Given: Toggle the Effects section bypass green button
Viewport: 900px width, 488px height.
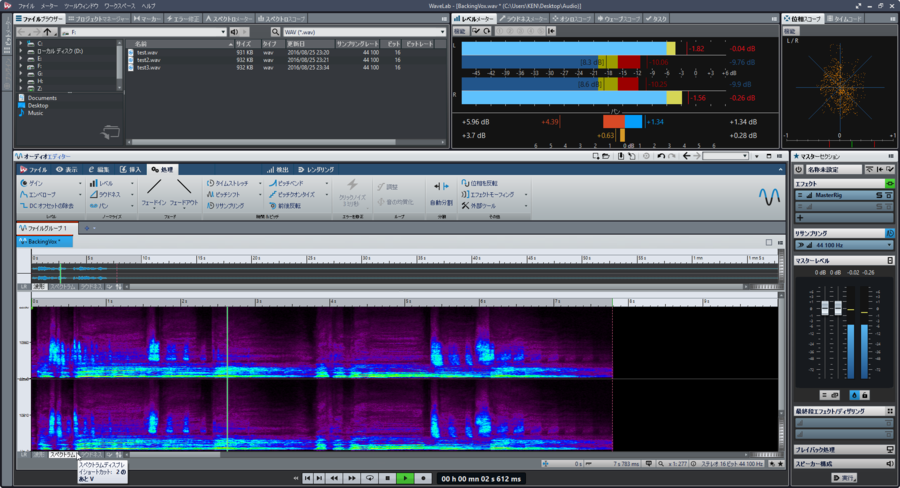Looking at the screenshot, I should click(890, 184).
